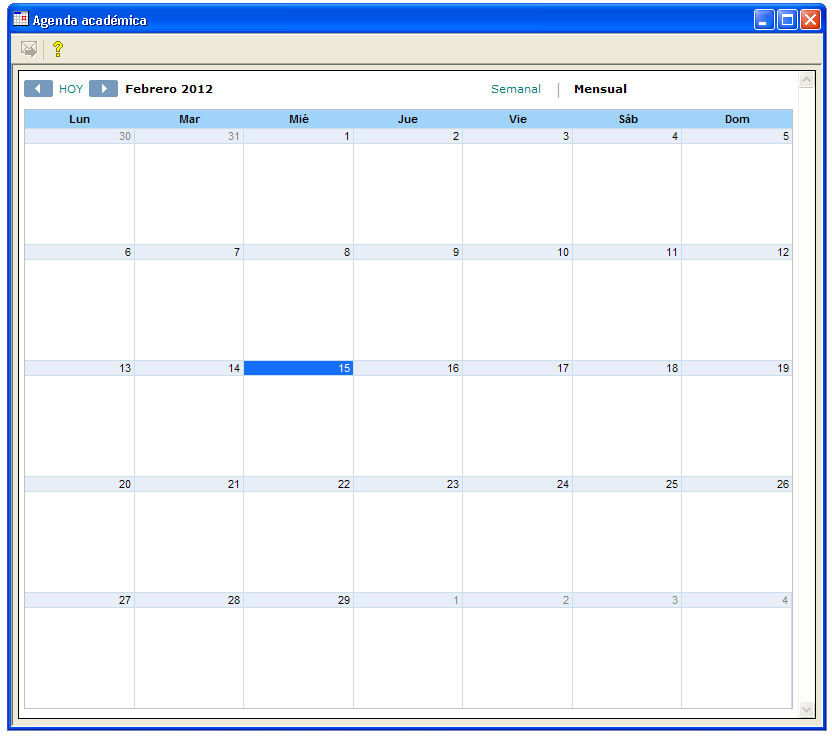Click the Sáb column header
The image size is (832, 737).
628,119
